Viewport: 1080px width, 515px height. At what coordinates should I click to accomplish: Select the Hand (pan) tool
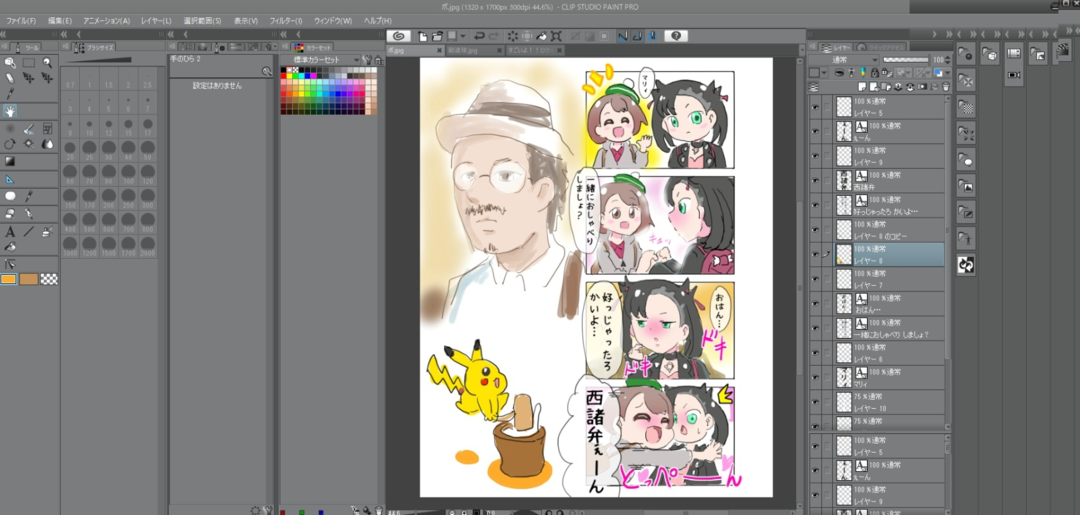10,111
